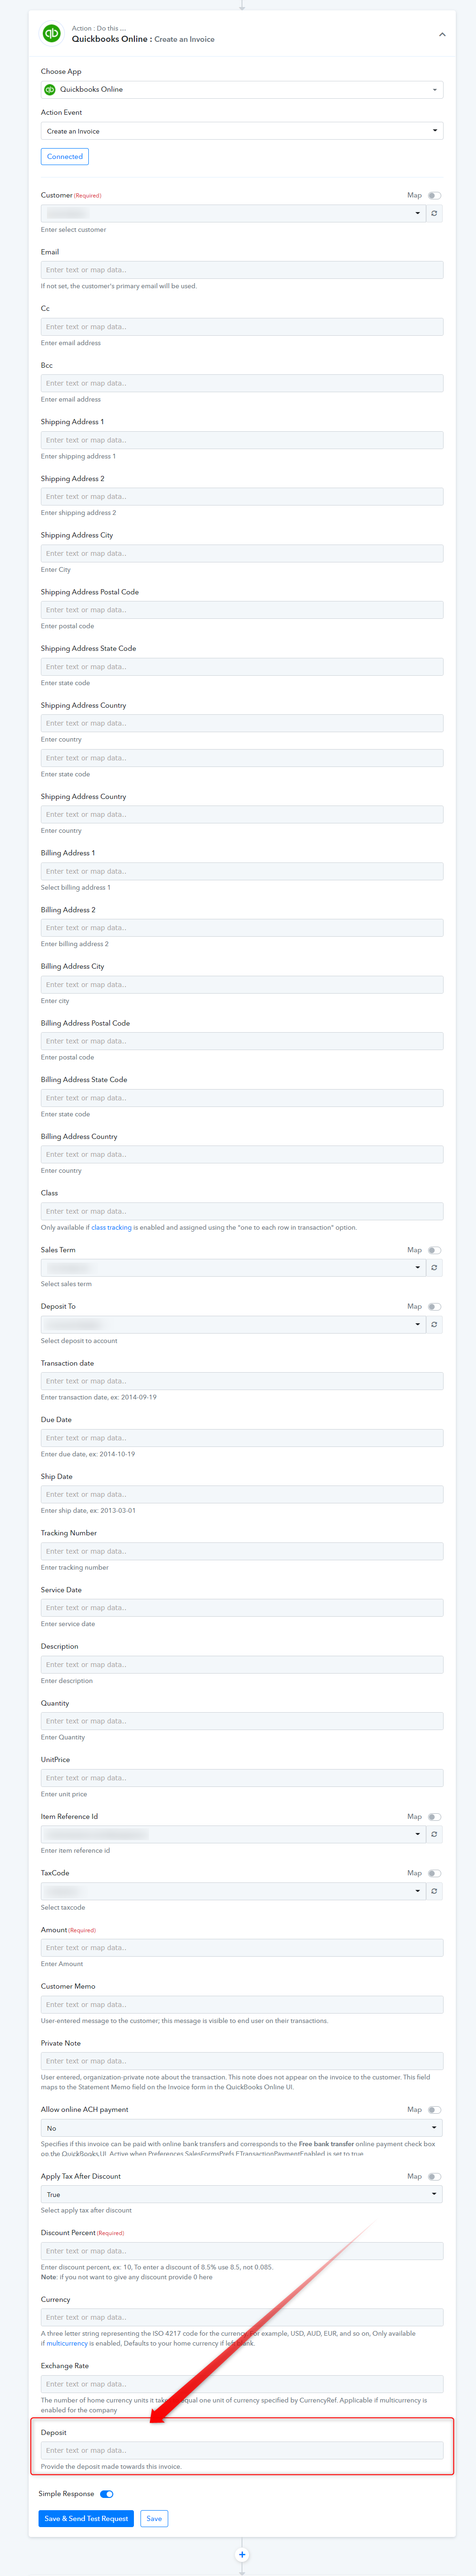Enable Map for Sales Term
The width and height of the screenshot is (476, 2576).
coord(434,1251)
